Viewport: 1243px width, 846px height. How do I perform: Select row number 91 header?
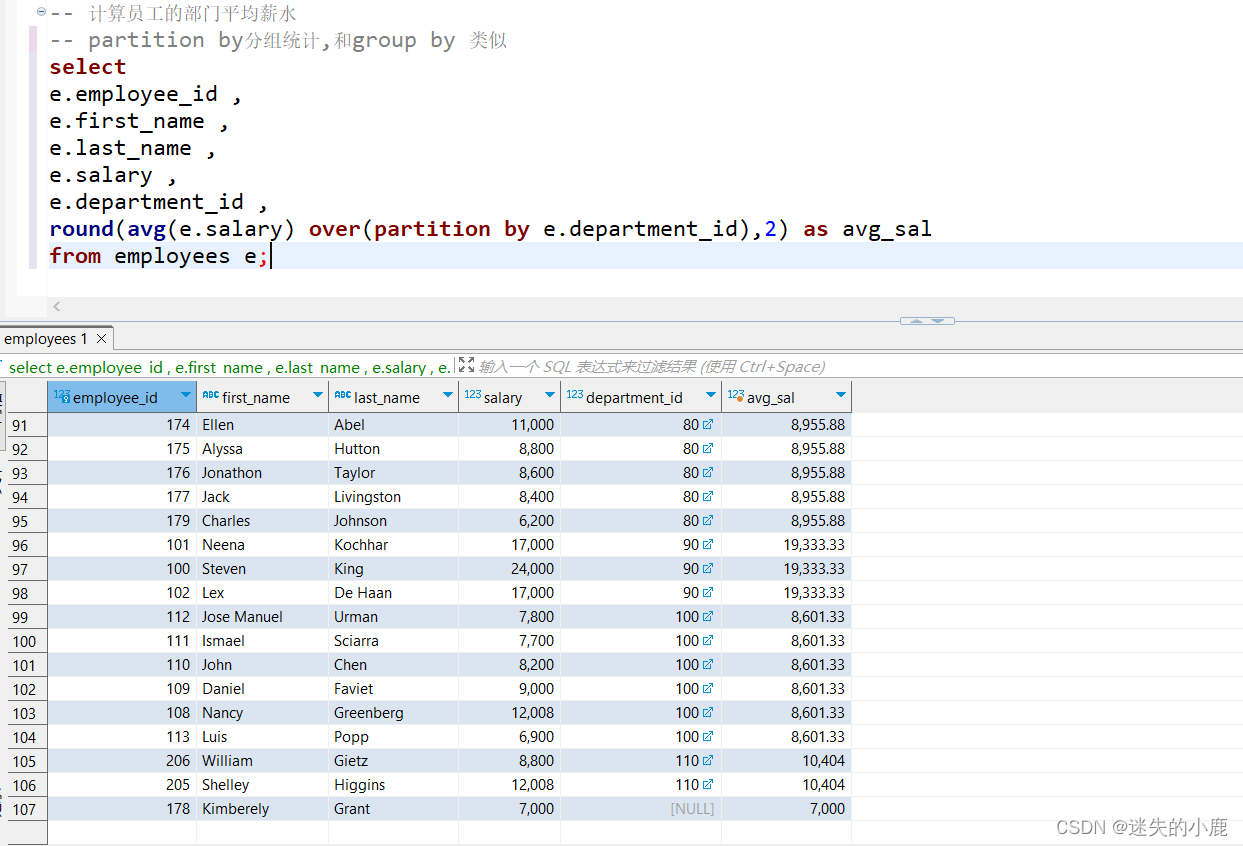click(27, 424)
